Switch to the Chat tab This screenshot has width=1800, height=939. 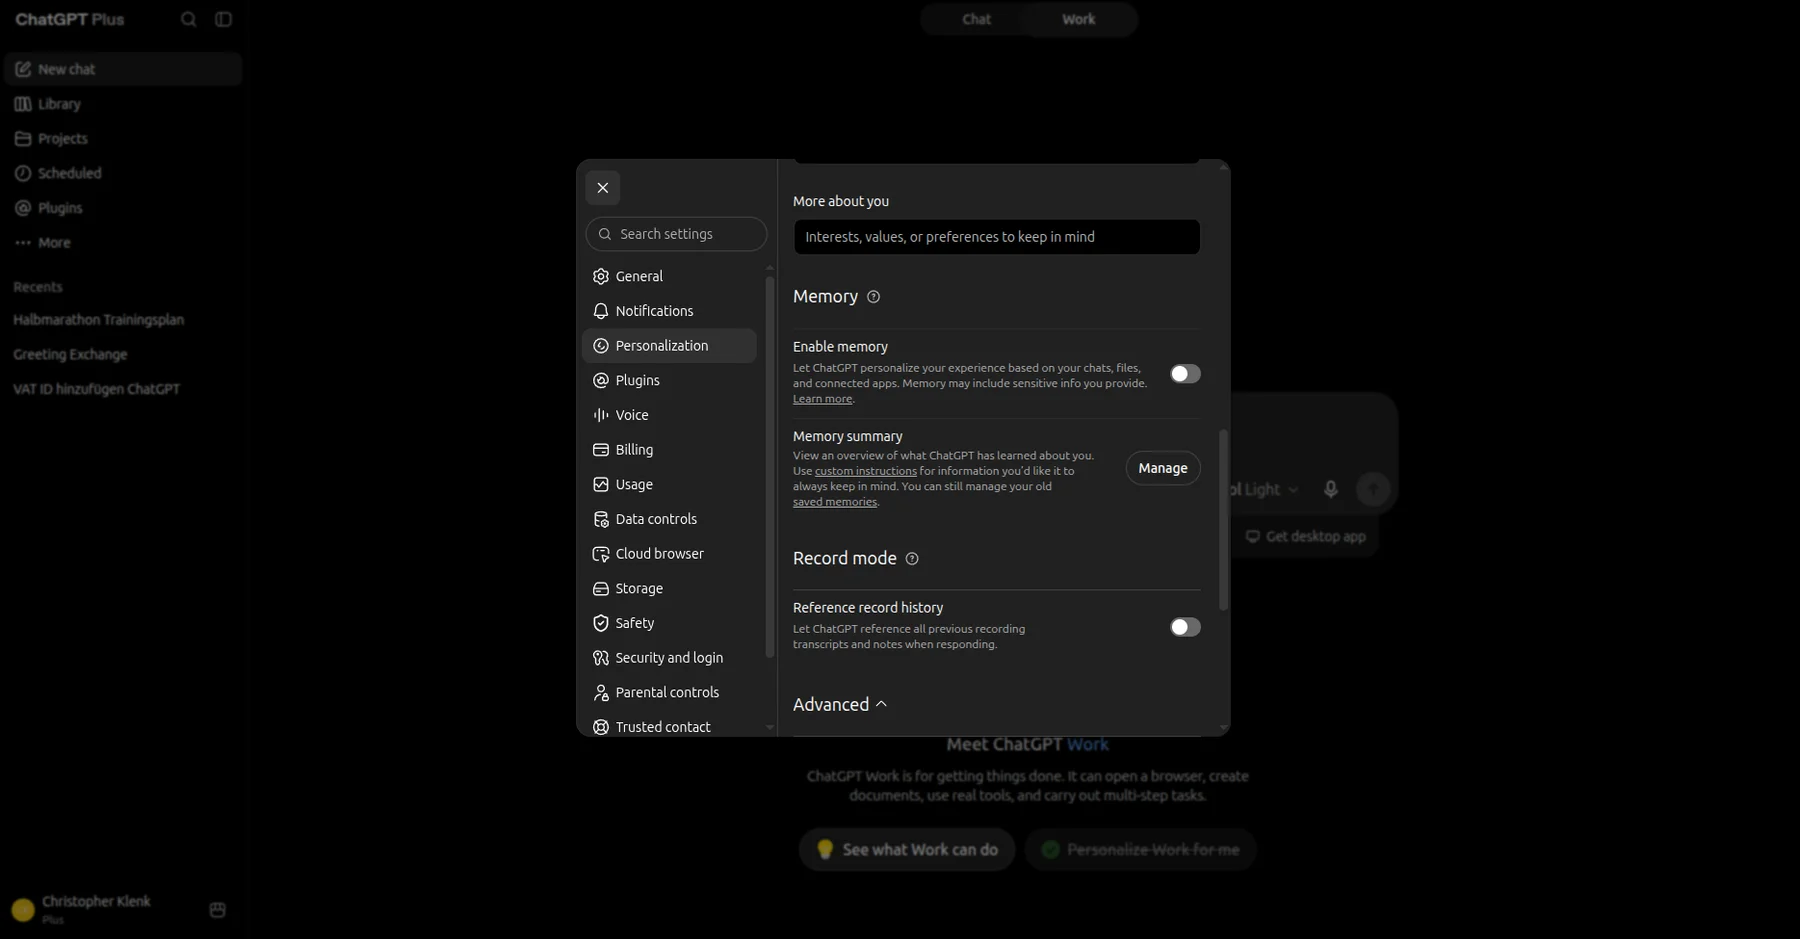(x=976, y=19)
